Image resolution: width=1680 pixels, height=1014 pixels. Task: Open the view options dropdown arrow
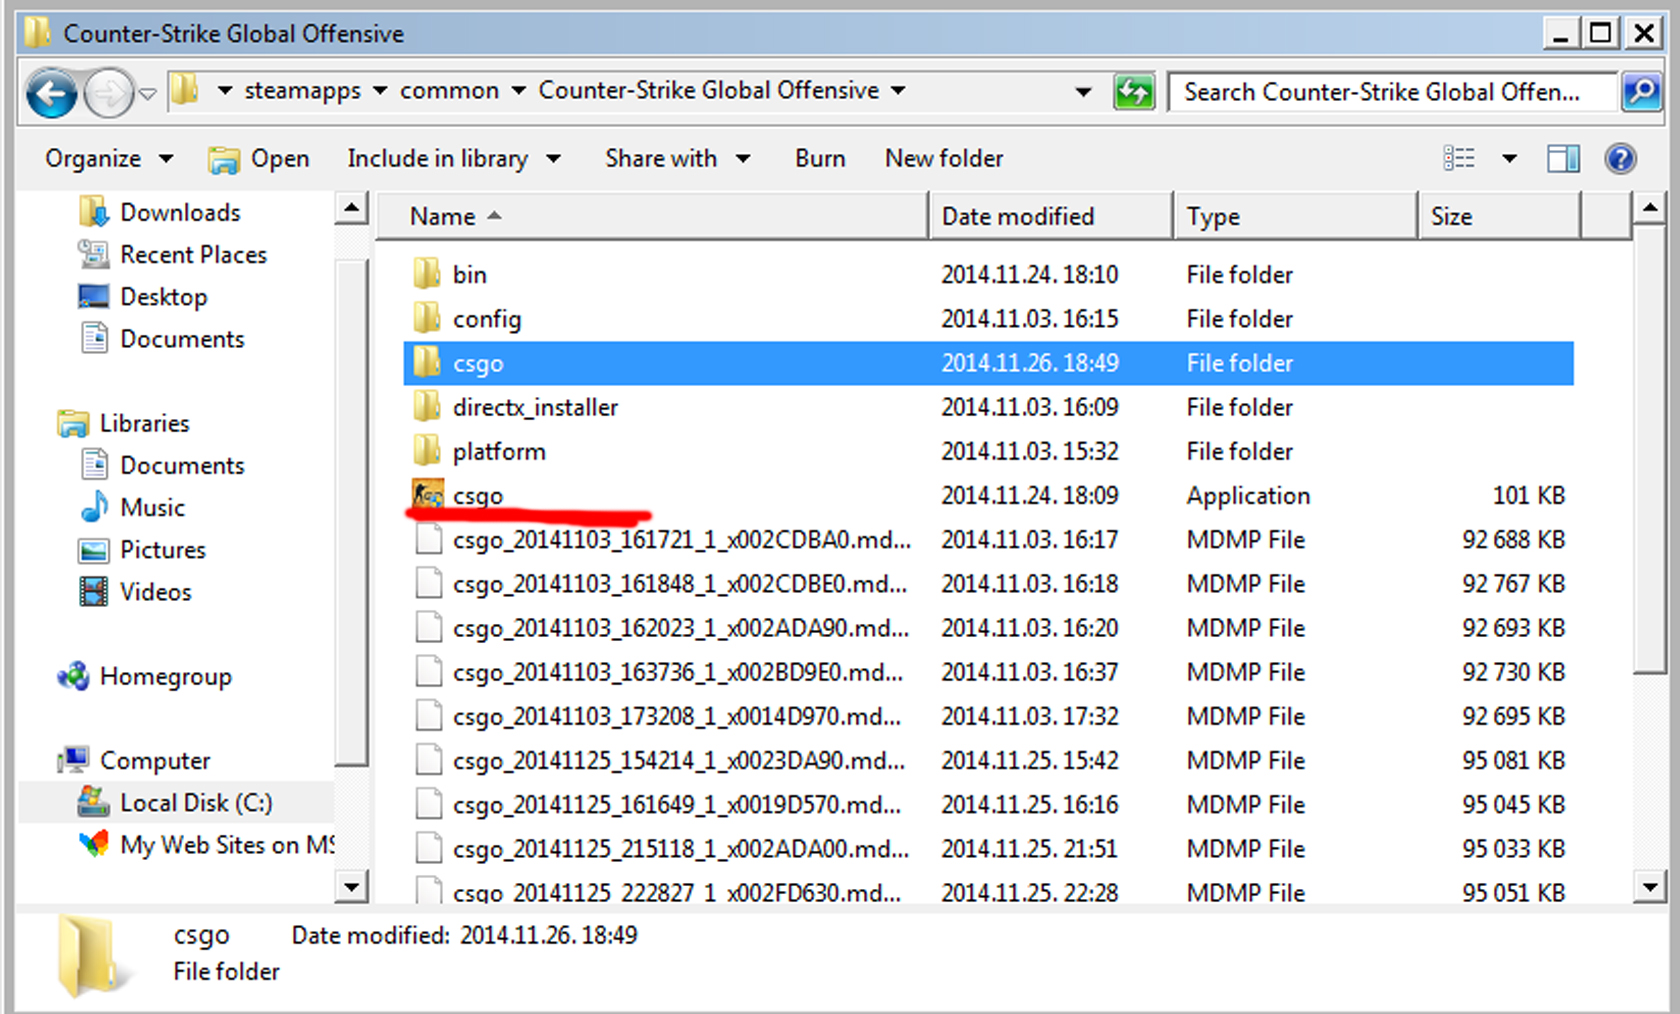pos(1509,158)
